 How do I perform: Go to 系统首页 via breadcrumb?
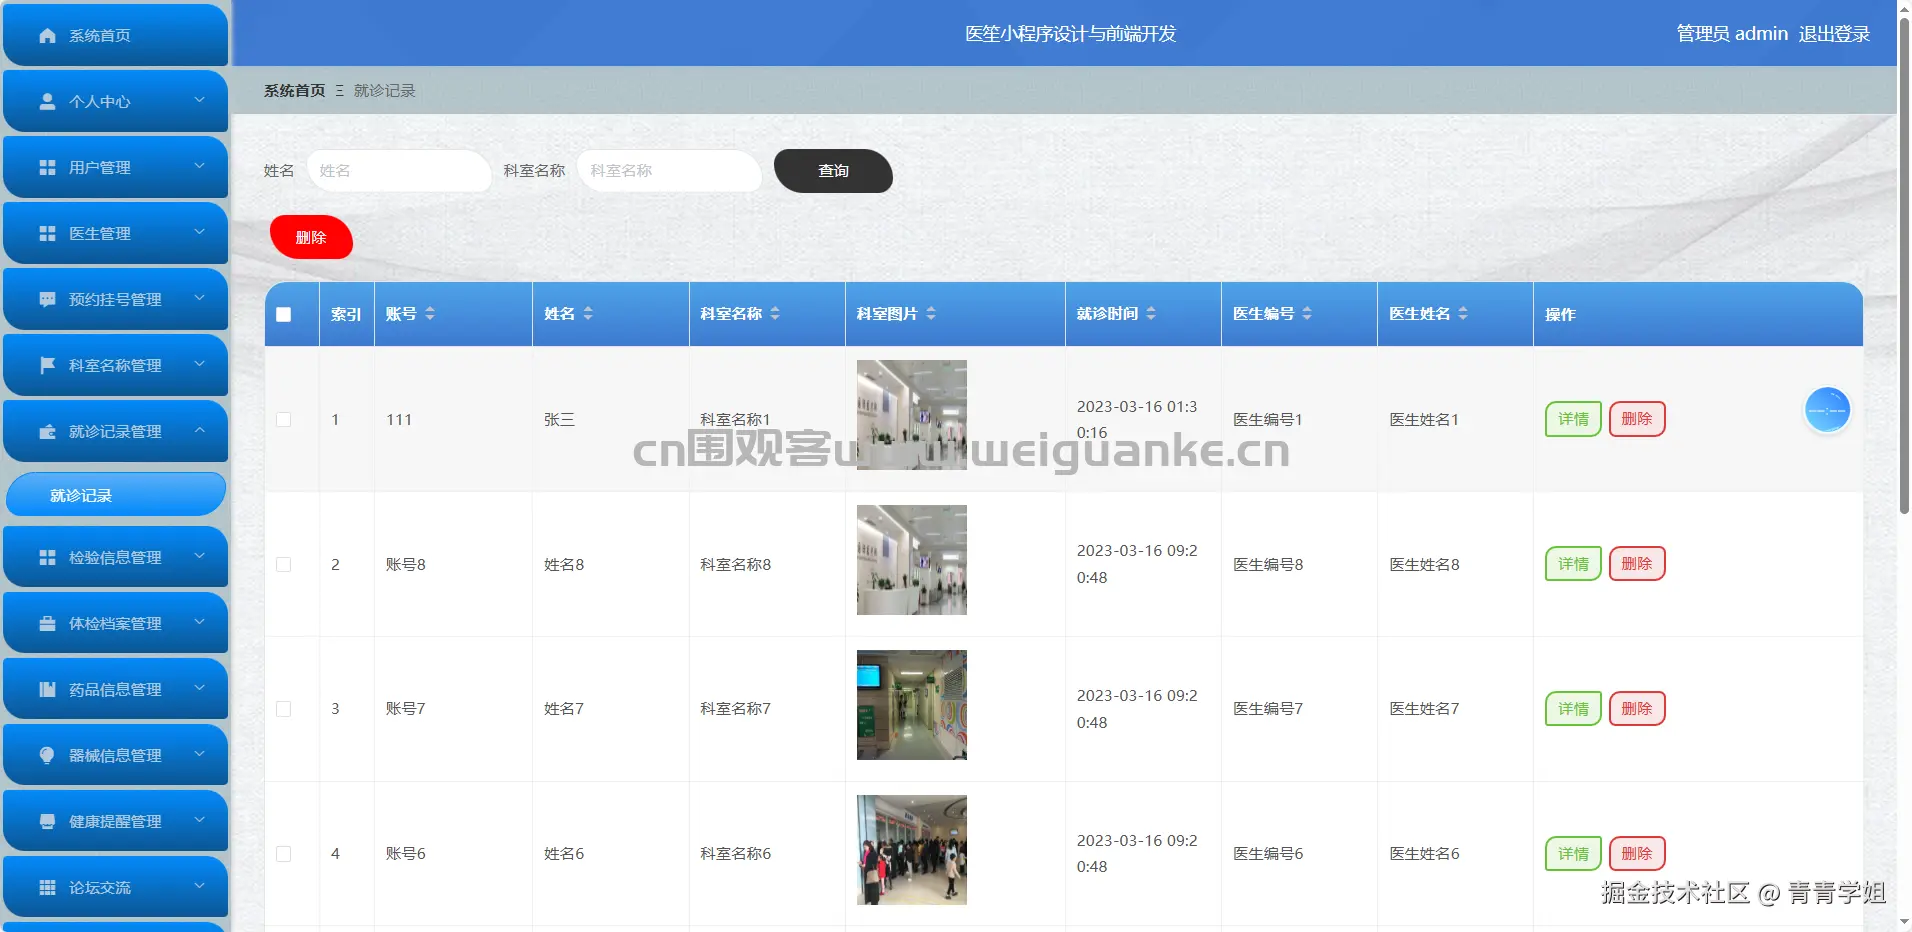point(294,91)
